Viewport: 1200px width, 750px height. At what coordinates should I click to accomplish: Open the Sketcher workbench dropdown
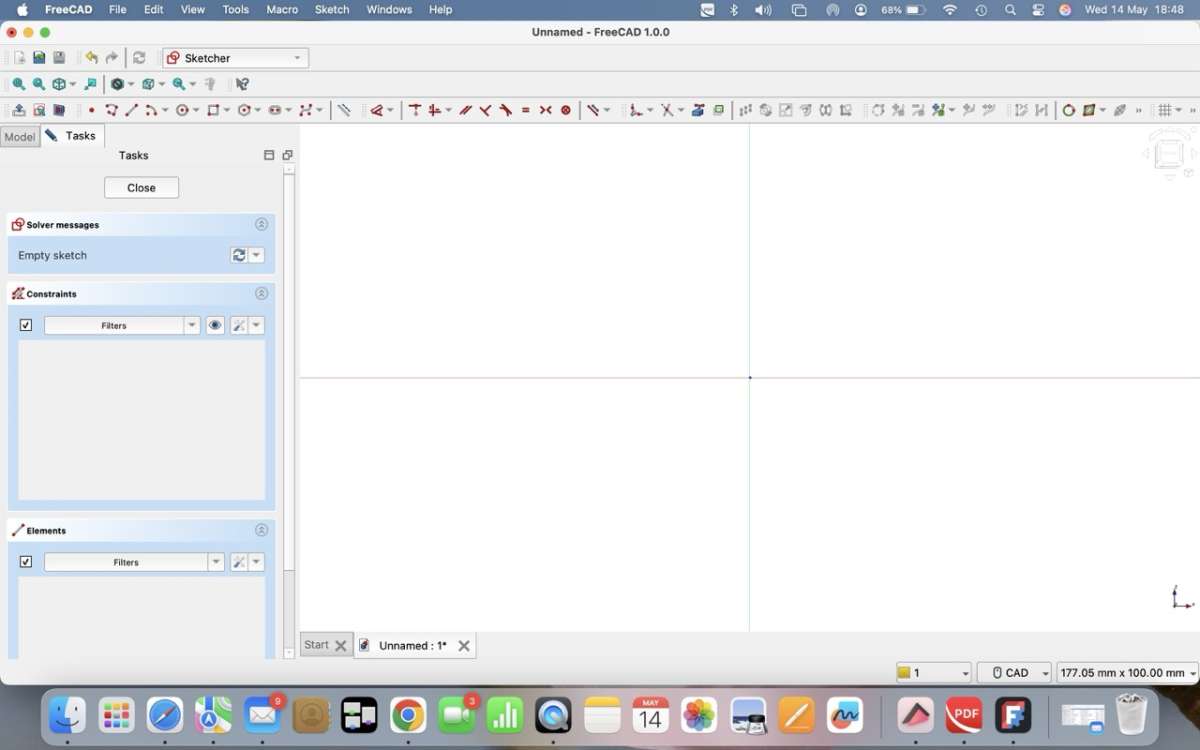click(236, 58)
